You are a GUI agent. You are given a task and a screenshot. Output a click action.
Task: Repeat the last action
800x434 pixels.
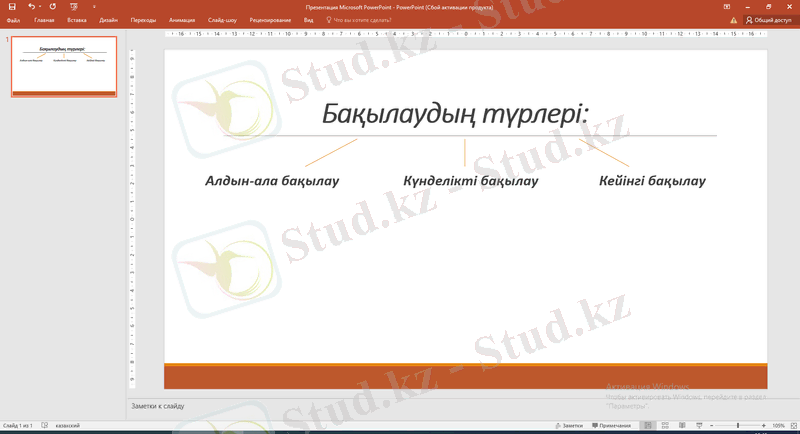53,7
